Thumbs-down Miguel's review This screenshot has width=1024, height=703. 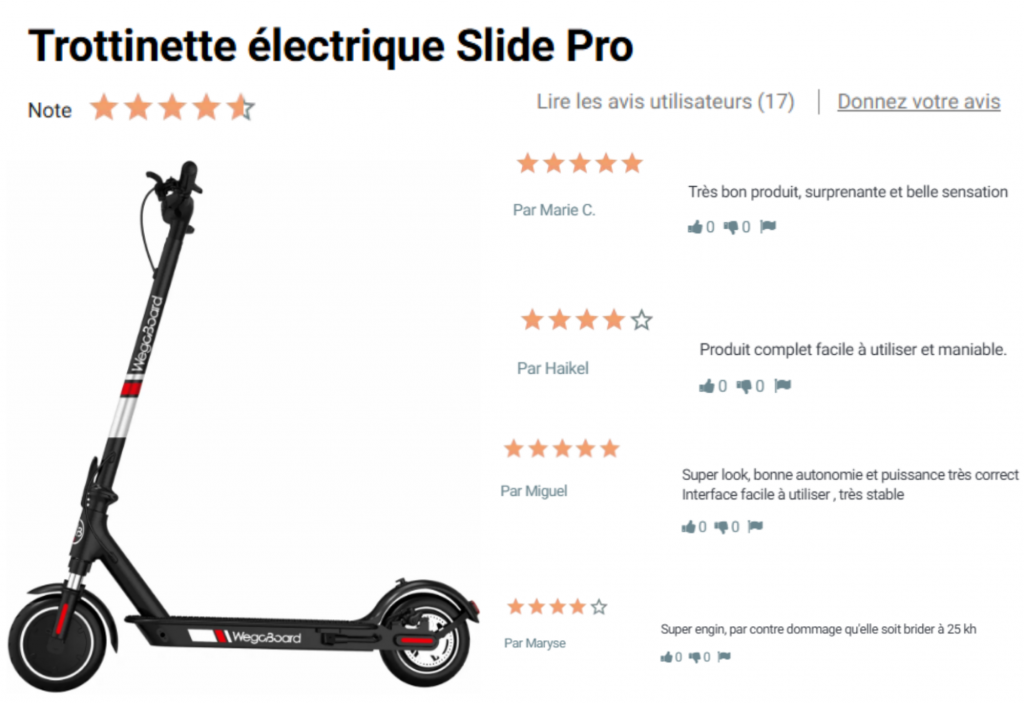tap(721, 527)
